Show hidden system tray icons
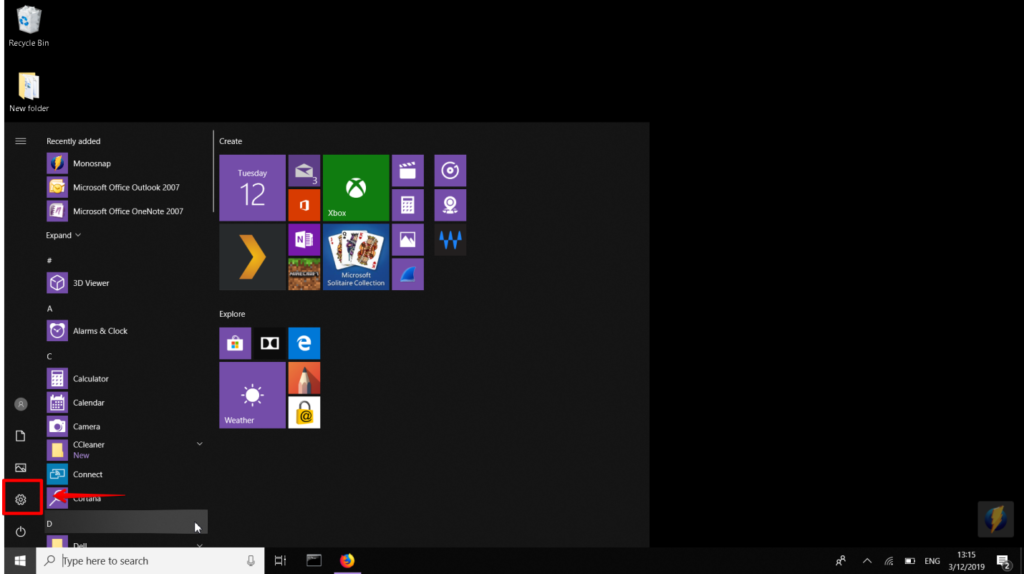Image resolution: width=1024 pixels, height=574 pixels. tap(867, 561)
